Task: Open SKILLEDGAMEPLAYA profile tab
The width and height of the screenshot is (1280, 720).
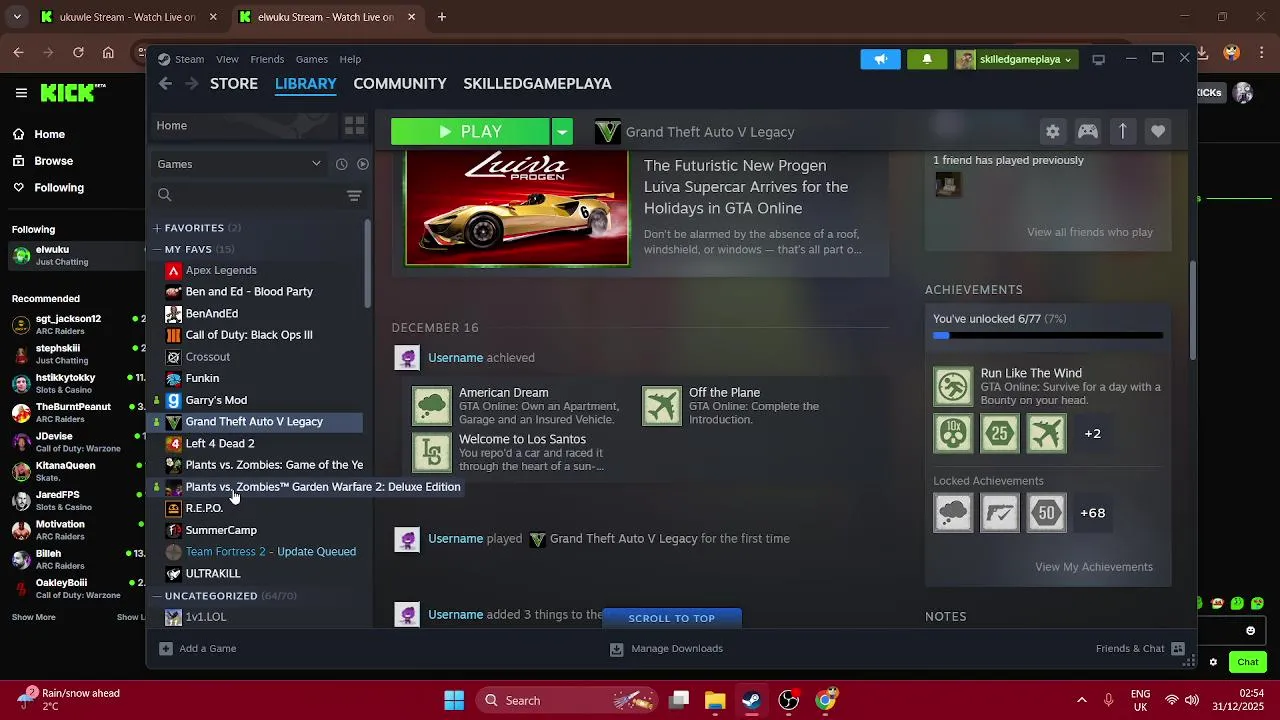Action: 537,84
